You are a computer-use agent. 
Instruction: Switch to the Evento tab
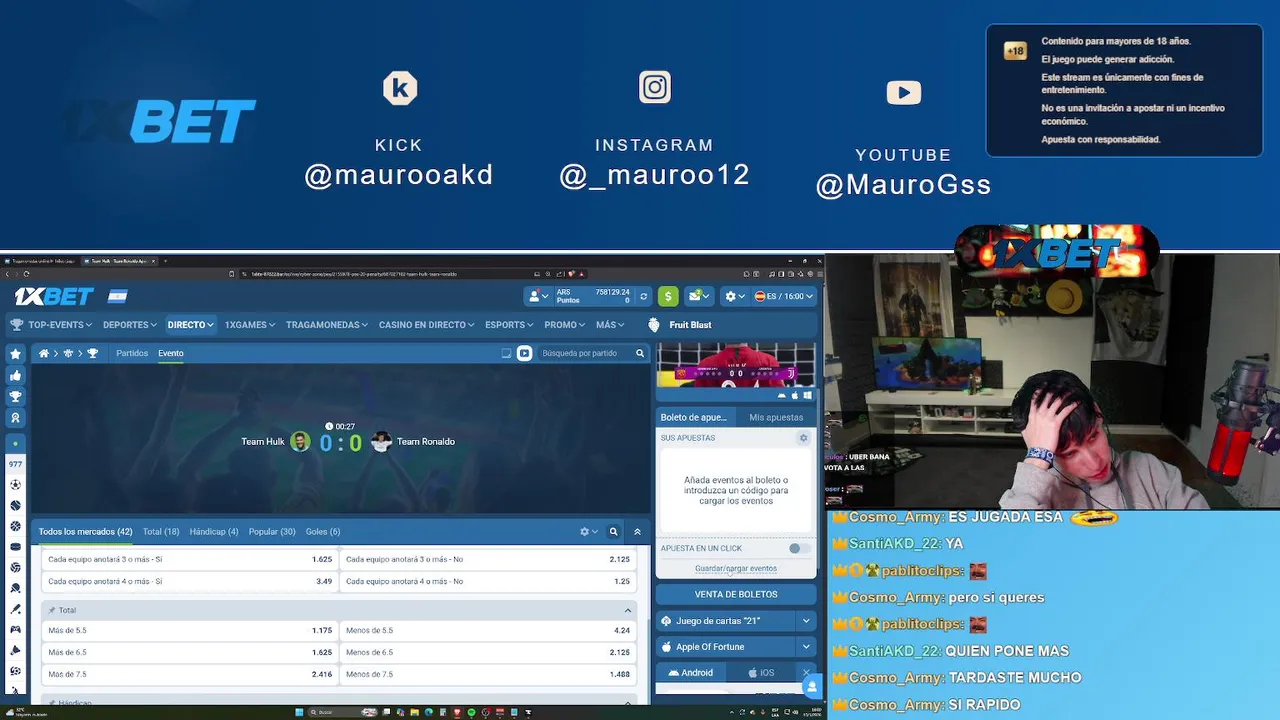(171, 353)
